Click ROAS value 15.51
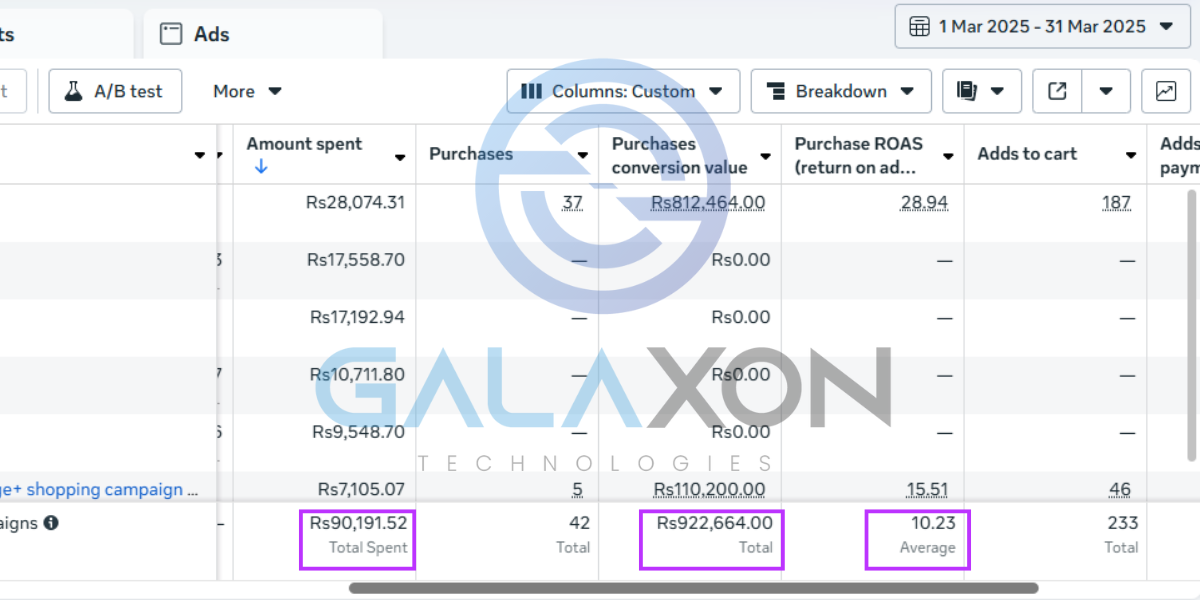The width and height of the screenshot is (1200, 600). pyautogui.click(x=927, y=490)
